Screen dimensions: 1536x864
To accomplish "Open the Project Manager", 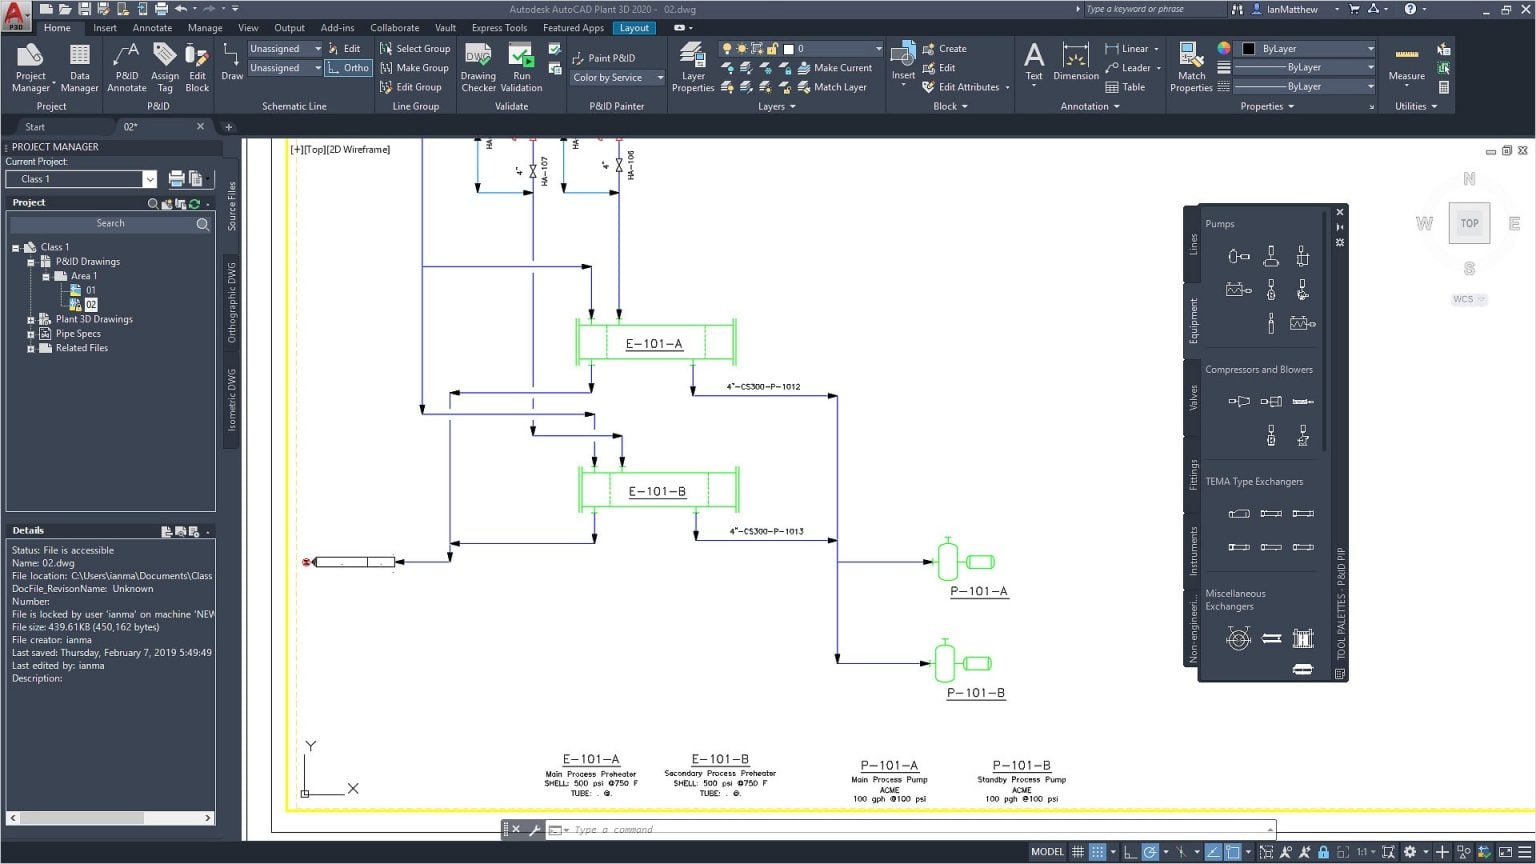I will [30, 68].
